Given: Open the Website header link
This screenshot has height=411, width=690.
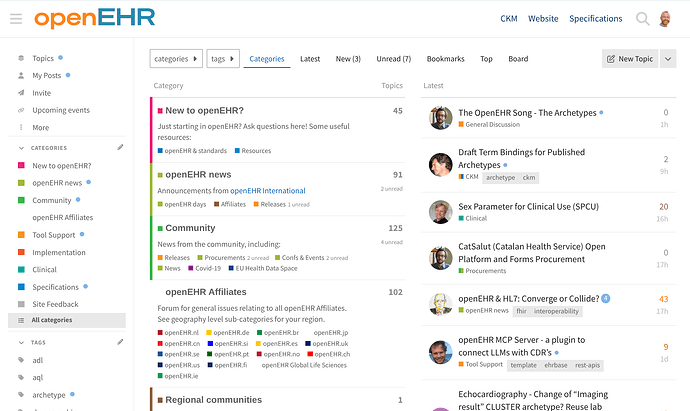Looking at the screenshot, I should 543,18.
